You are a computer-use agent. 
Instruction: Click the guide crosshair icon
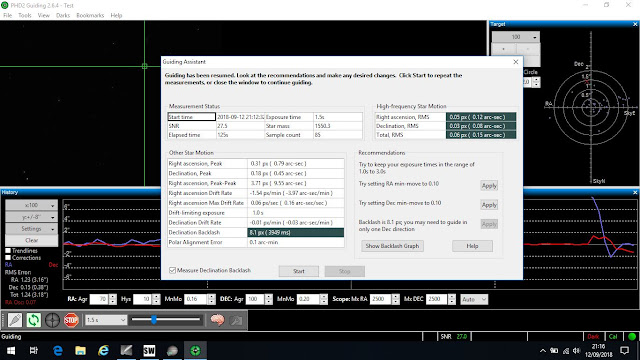pyautogui.click(x=52, y=320)
